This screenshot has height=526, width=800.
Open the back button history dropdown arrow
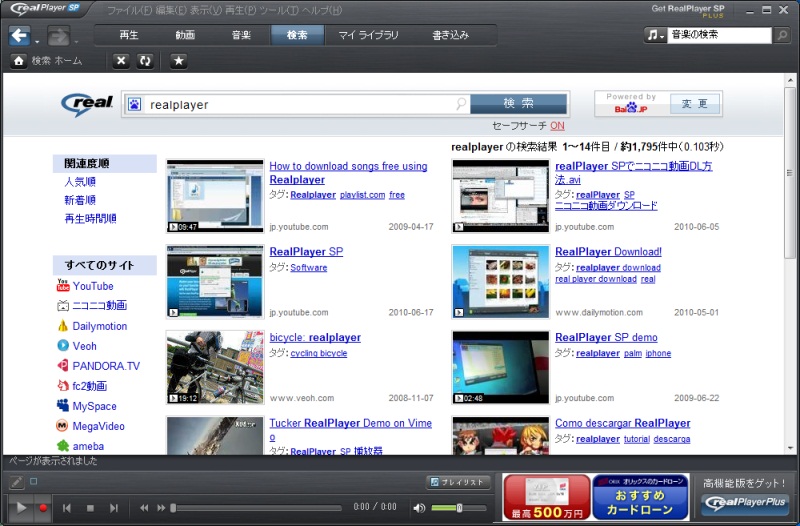(x=37, y=41)
